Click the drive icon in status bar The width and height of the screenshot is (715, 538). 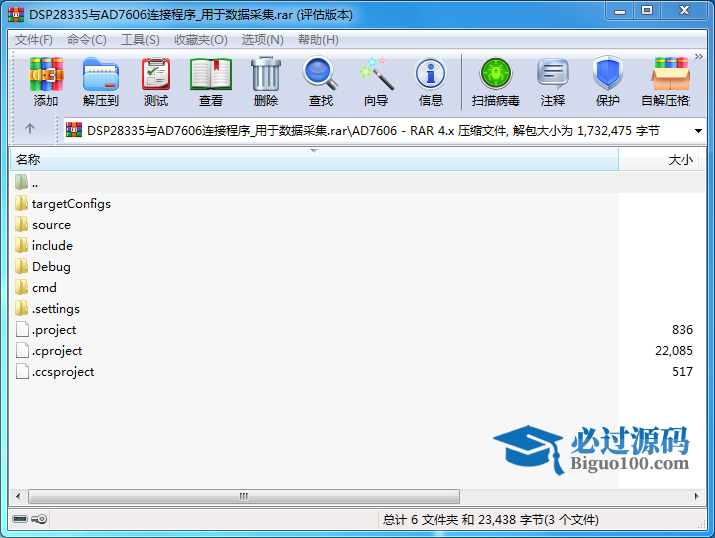coord(20,519)
